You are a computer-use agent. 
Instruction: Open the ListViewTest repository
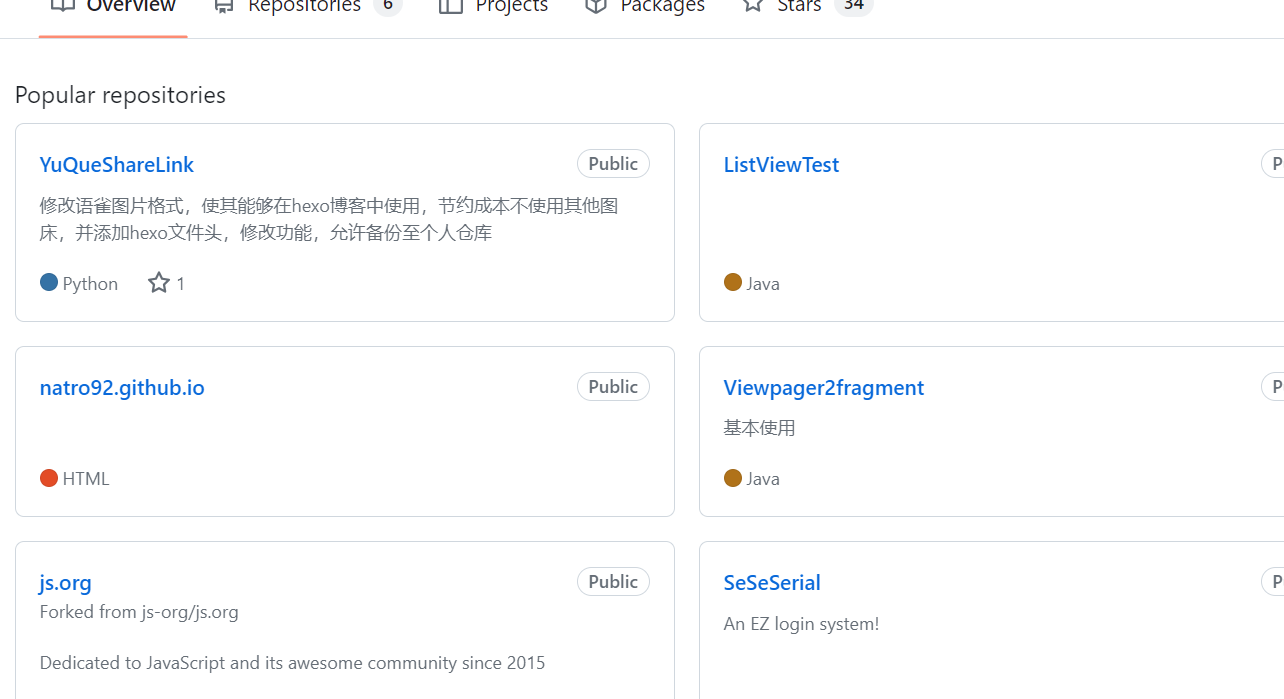pos(781,165)
